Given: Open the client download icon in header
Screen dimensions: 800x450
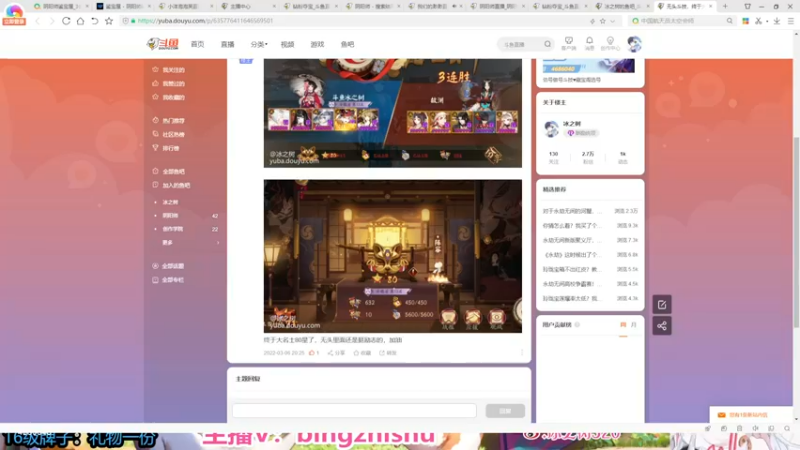Looking at the screenshot, I should coord(568,43).
